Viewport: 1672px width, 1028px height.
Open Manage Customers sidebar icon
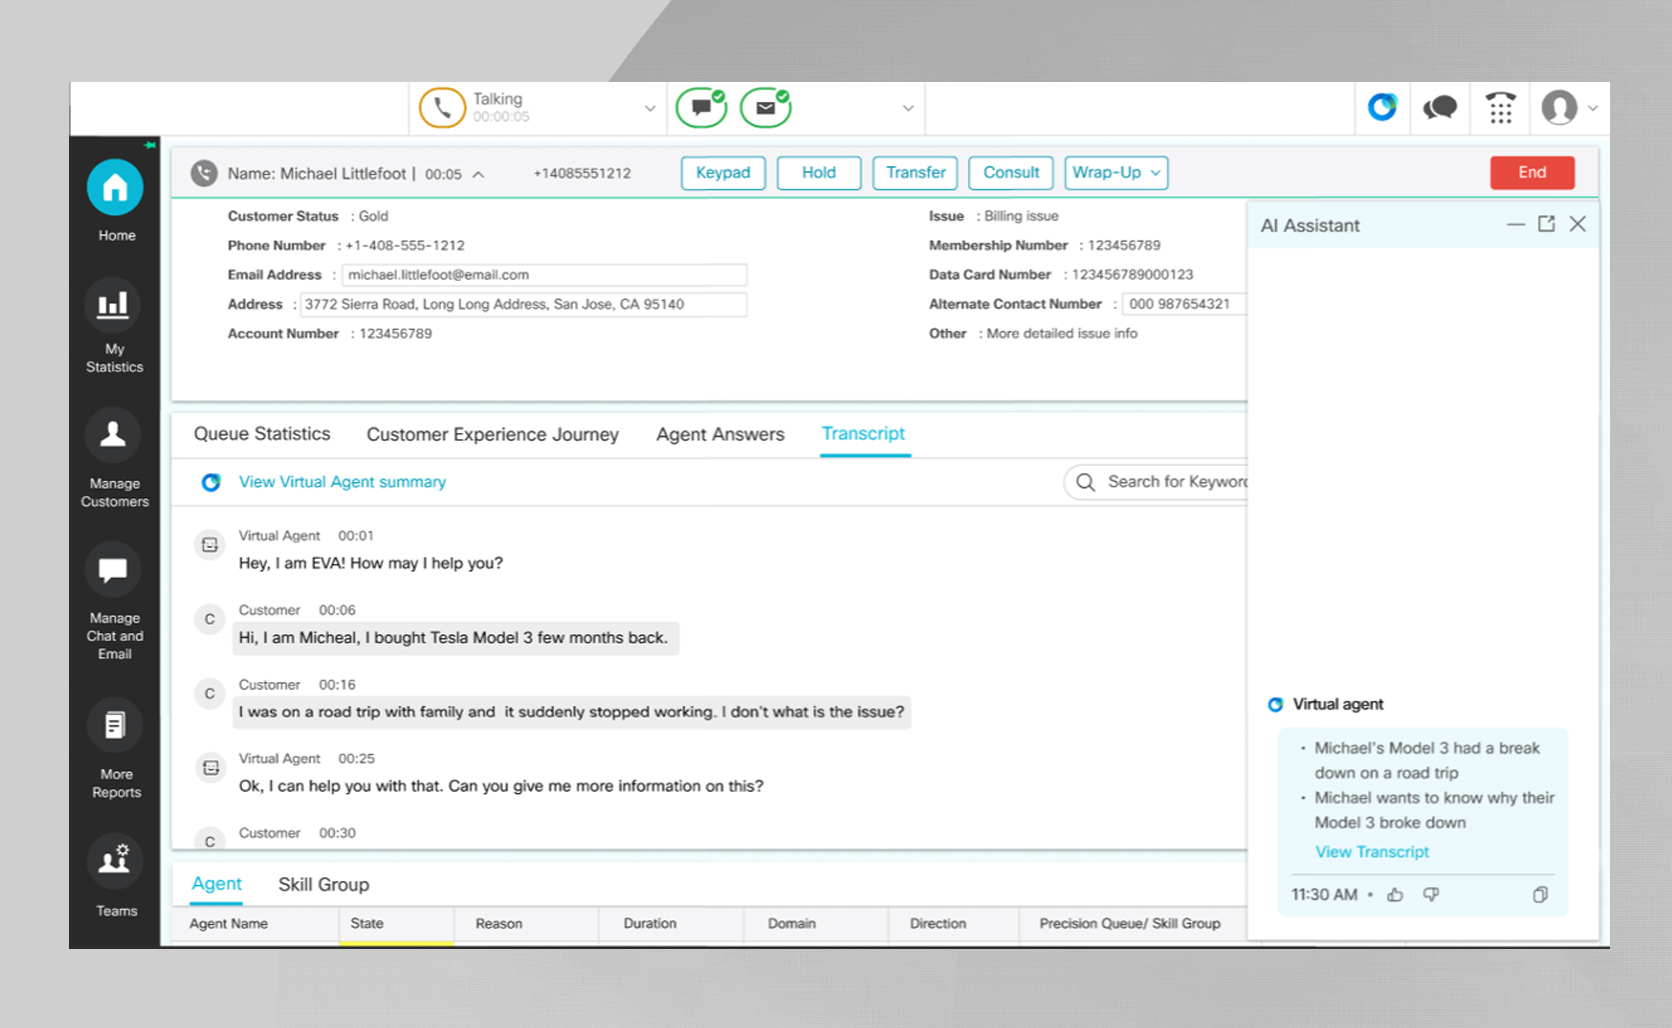pos(113,435)
